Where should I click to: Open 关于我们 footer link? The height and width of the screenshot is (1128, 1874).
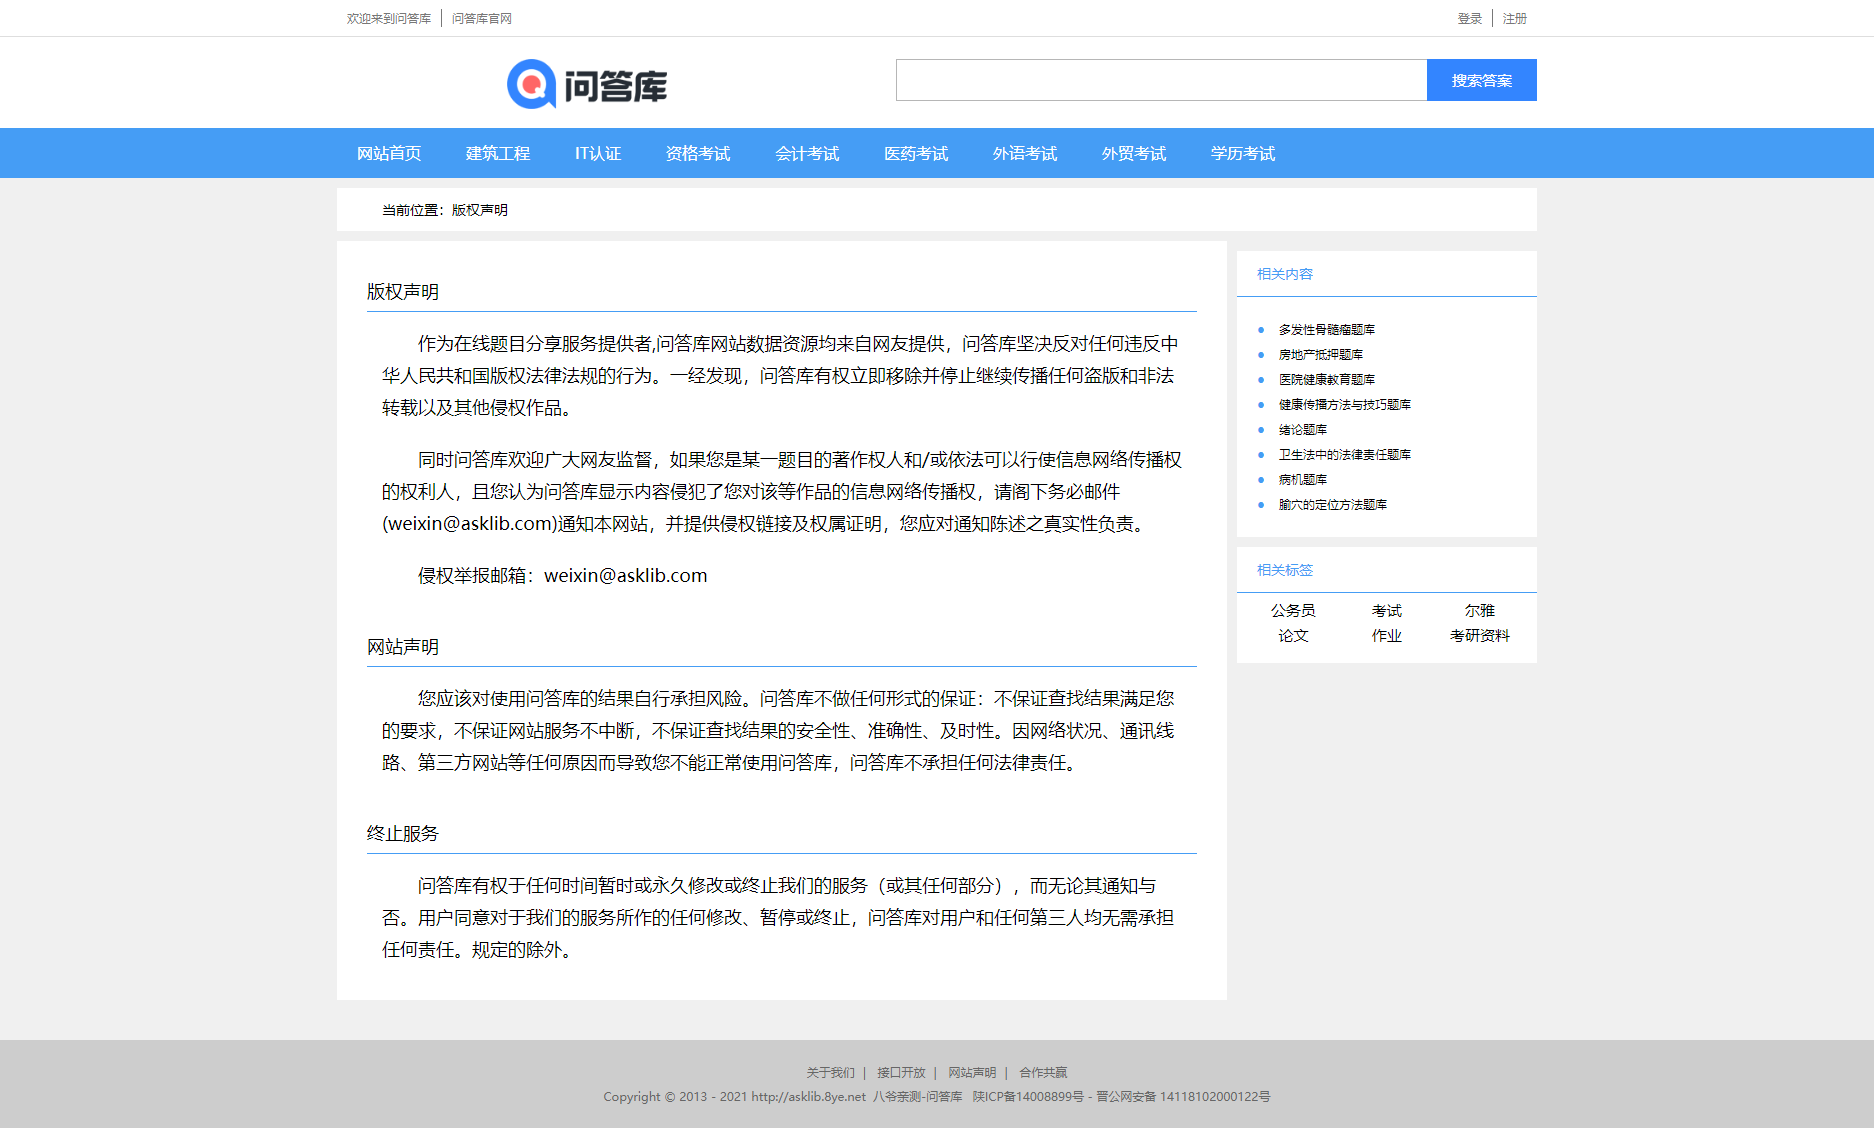click(830, 1072)
